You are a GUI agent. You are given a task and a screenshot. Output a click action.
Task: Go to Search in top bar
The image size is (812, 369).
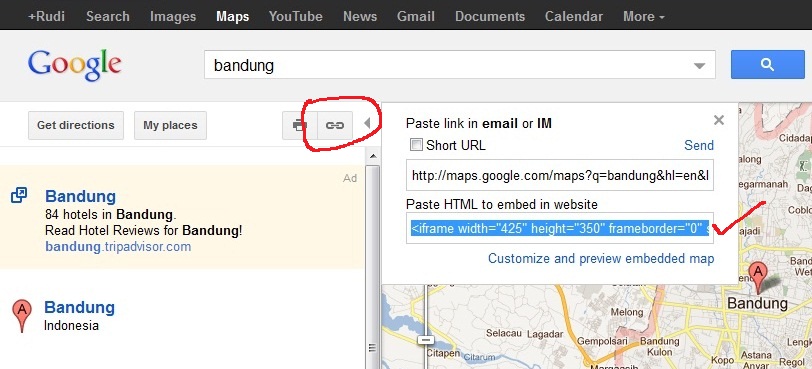(x=108, y=17)
